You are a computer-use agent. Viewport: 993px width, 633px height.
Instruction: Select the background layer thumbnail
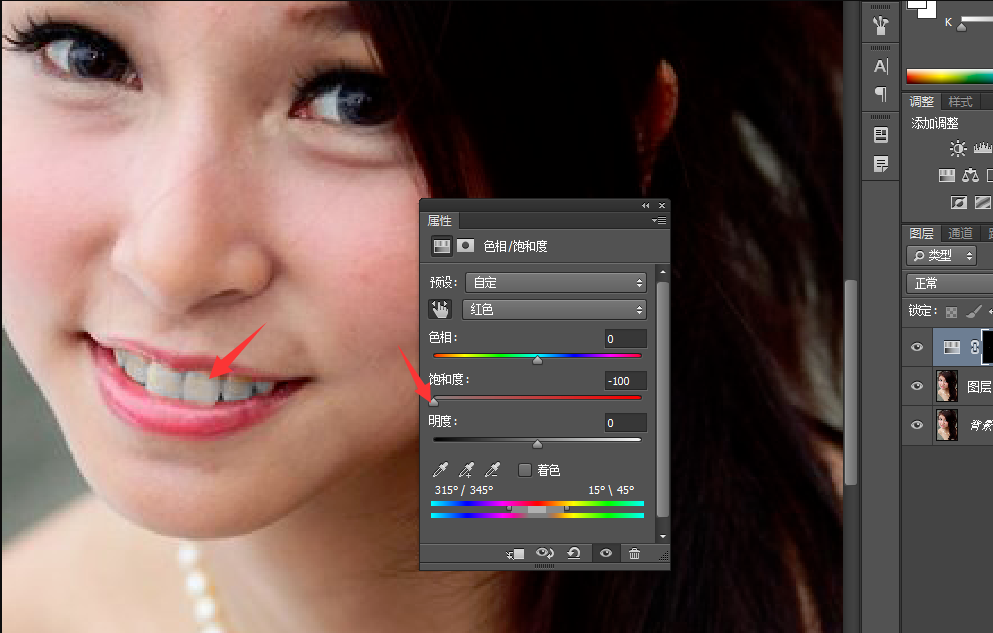coord(947,425)
